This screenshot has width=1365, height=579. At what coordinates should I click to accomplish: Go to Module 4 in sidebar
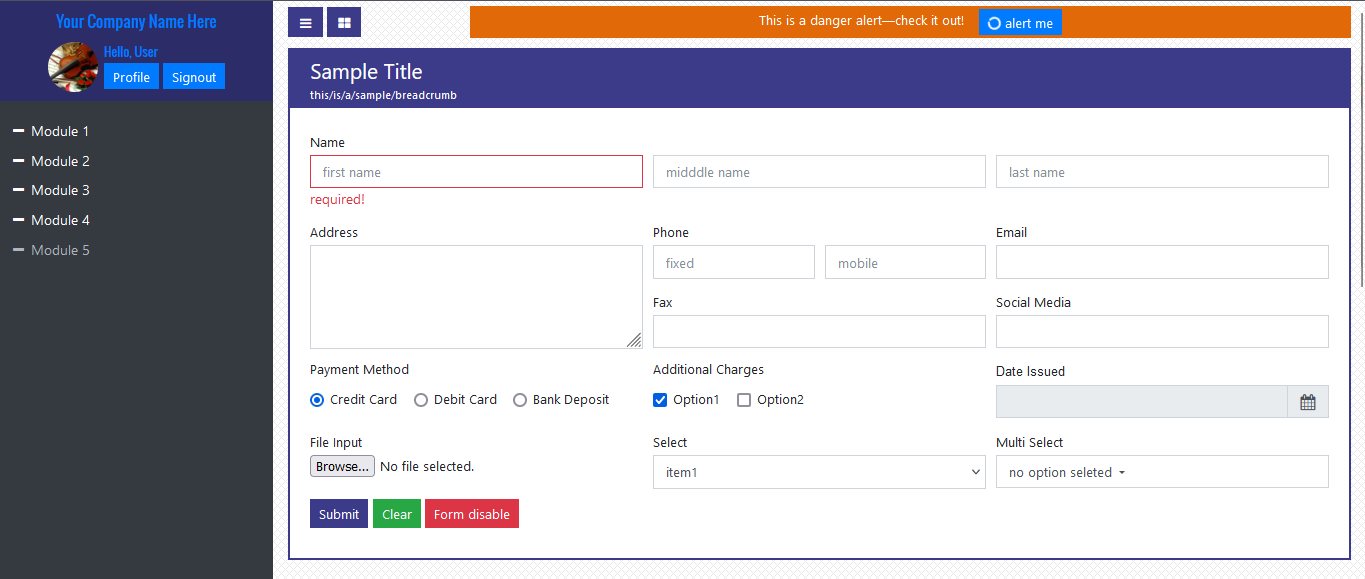(60, 220)
